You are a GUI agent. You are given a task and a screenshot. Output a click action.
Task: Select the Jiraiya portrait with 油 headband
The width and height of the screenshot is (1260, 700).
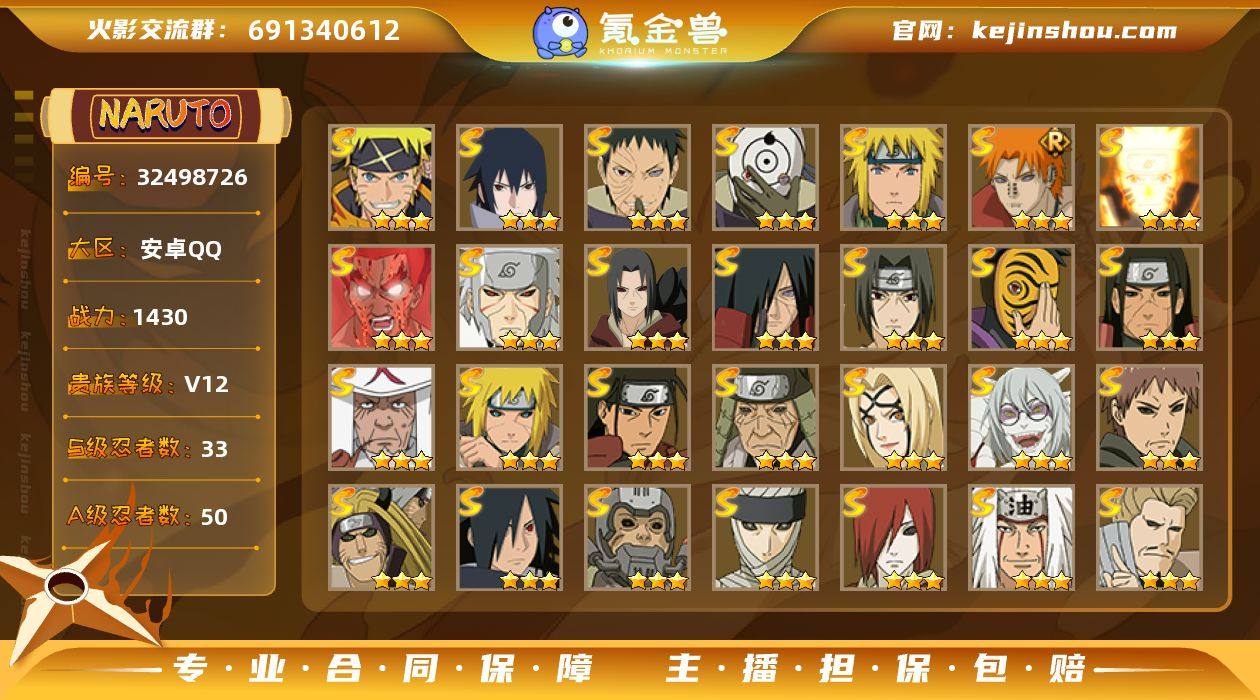pos(1020,537)
